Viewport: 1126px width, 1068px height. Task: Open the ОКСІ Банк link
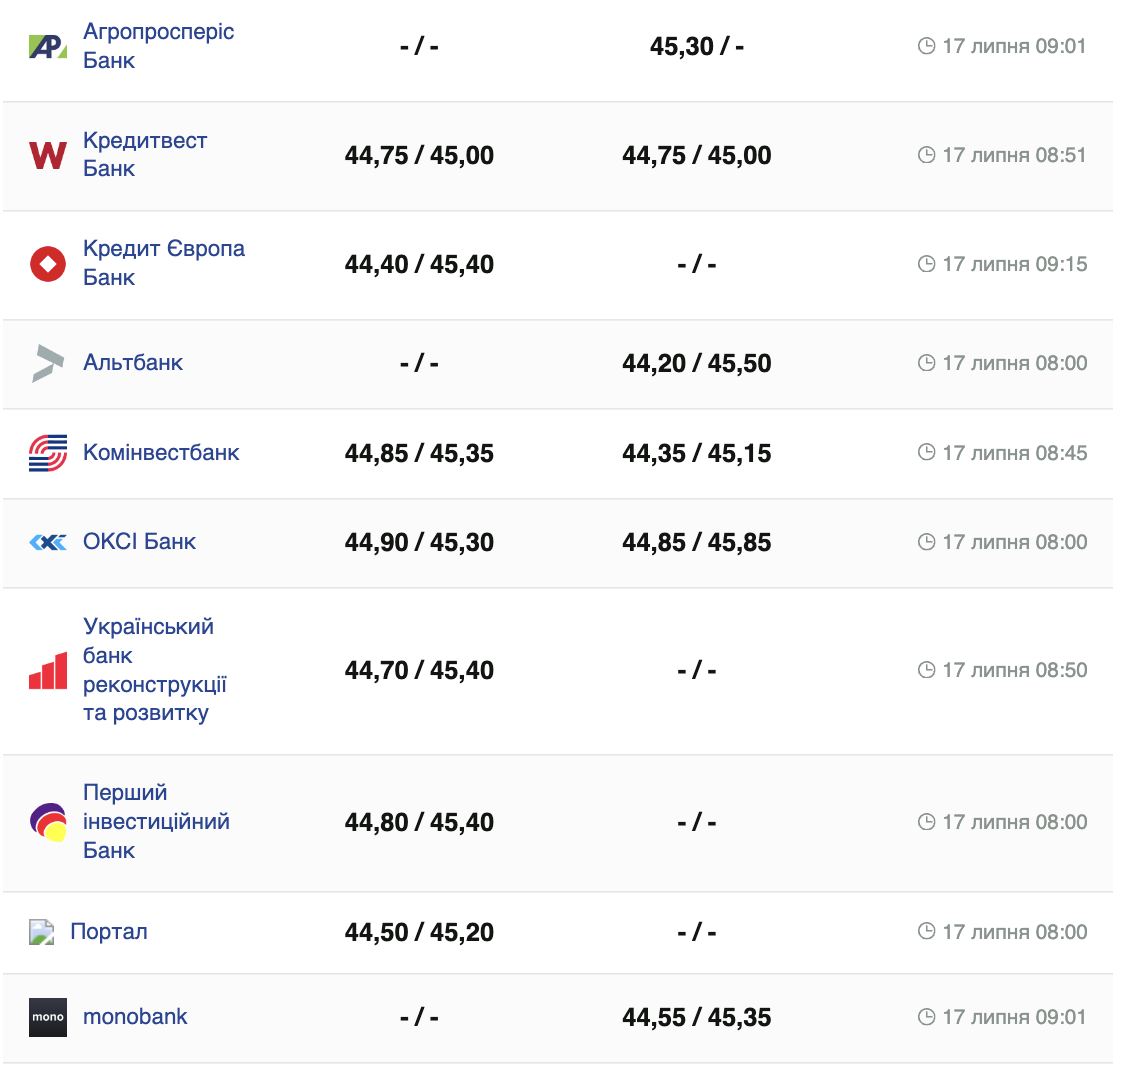[x=139, y=542]
